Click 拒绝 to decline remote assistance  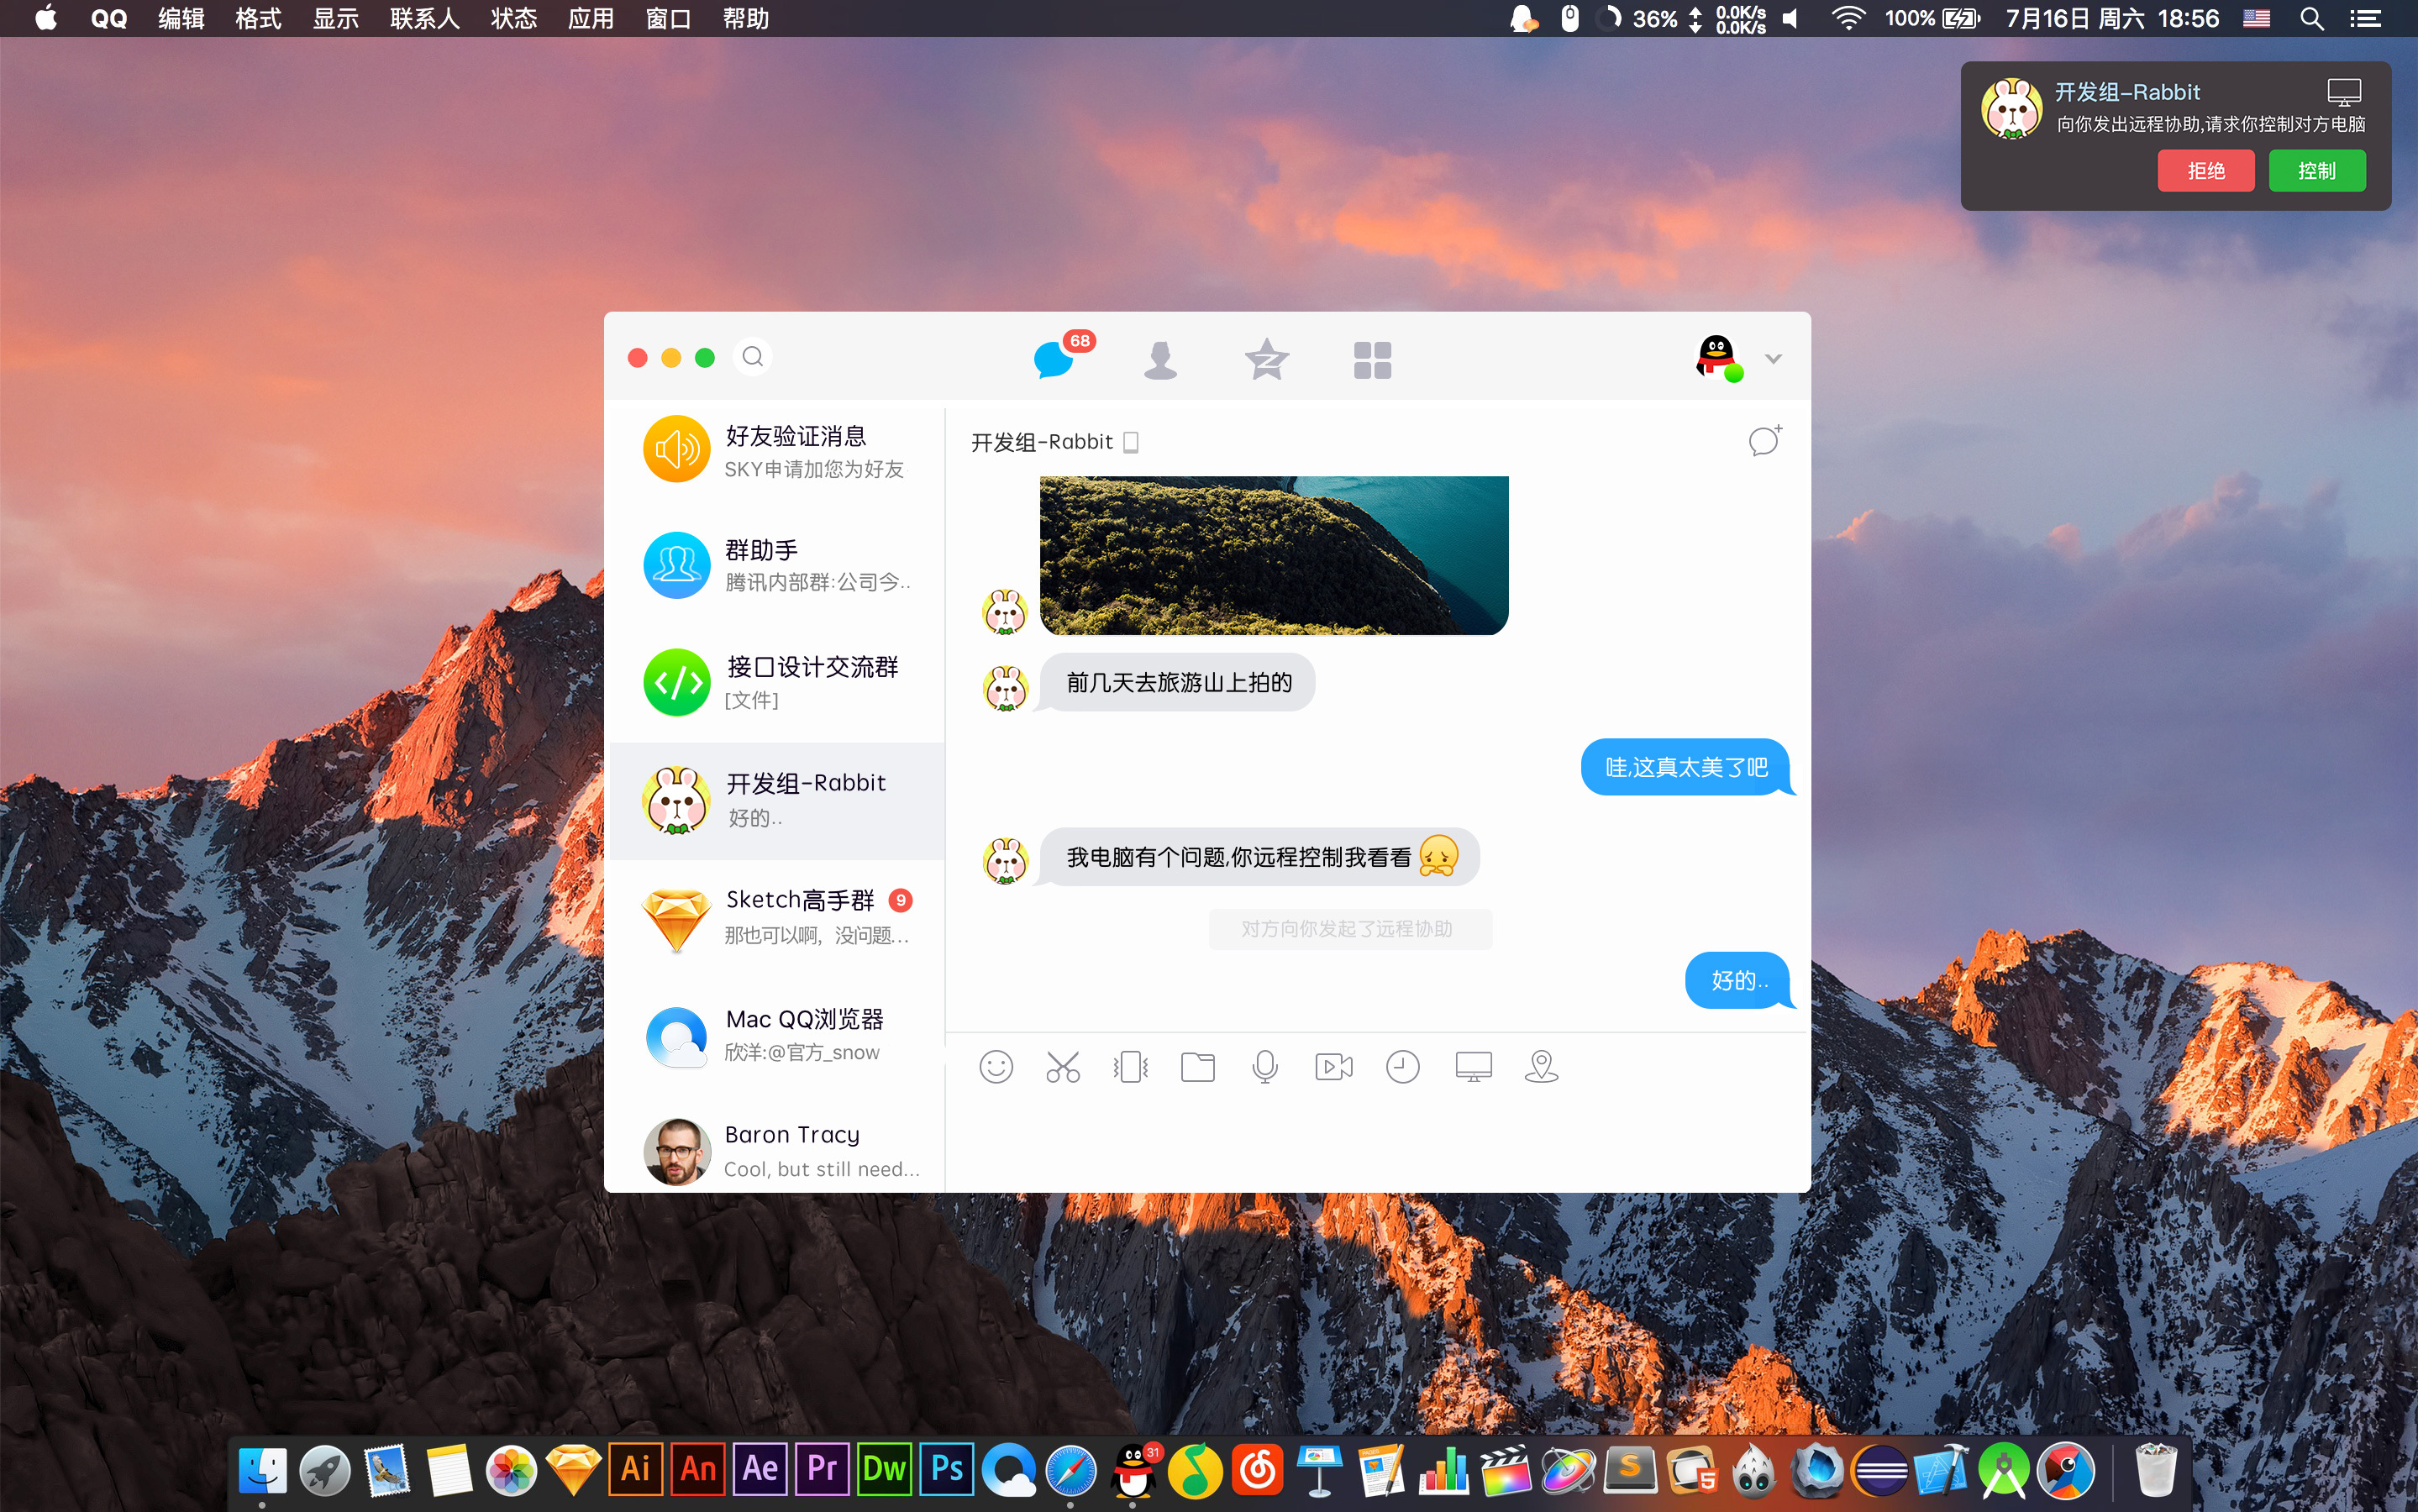(2205, 170)
